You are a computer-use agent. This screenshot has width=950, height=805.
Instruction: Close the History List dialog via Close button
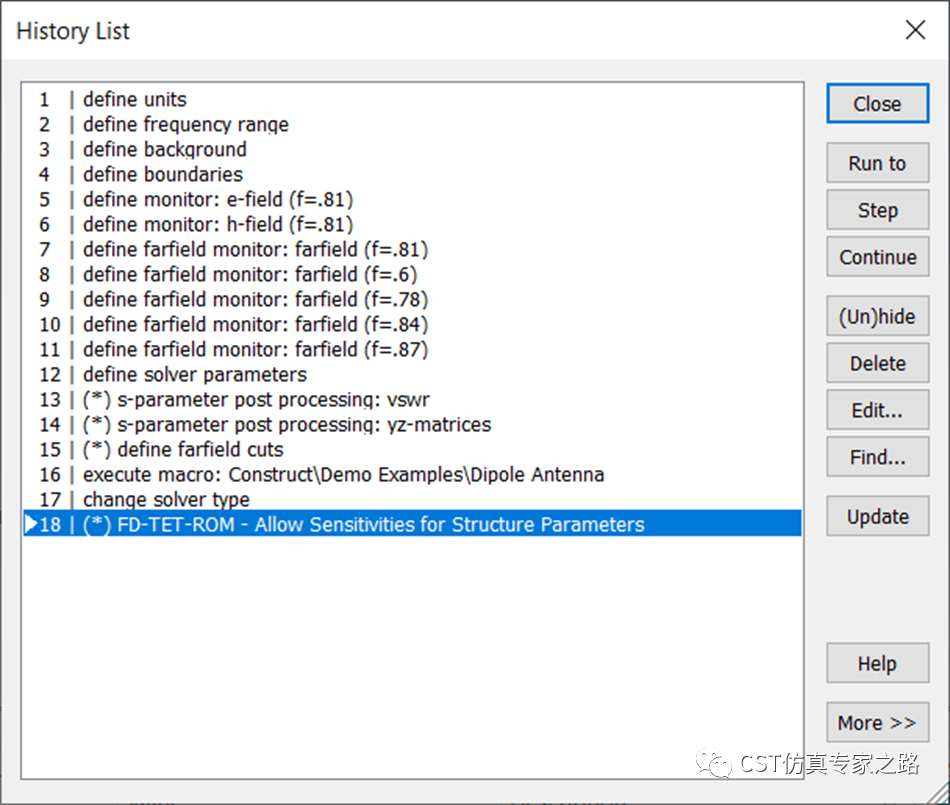pyautogui.click(x=877, y=104)
